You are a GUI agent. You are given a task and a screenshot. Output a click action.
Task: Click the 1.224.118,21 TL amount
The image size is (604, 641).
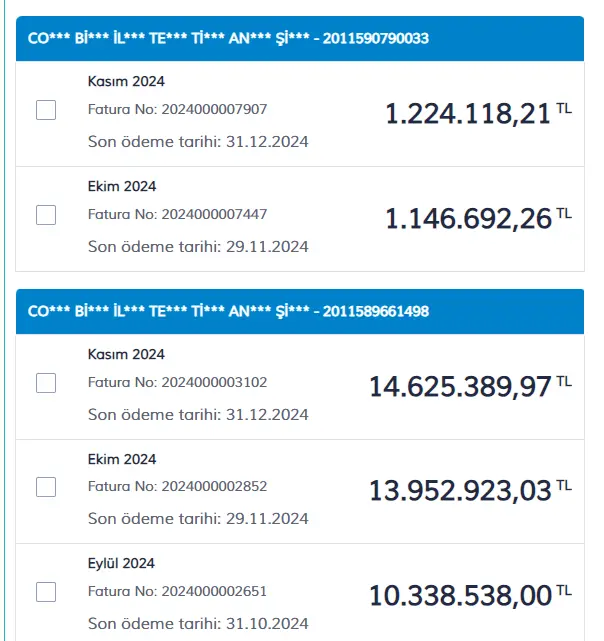478,113
